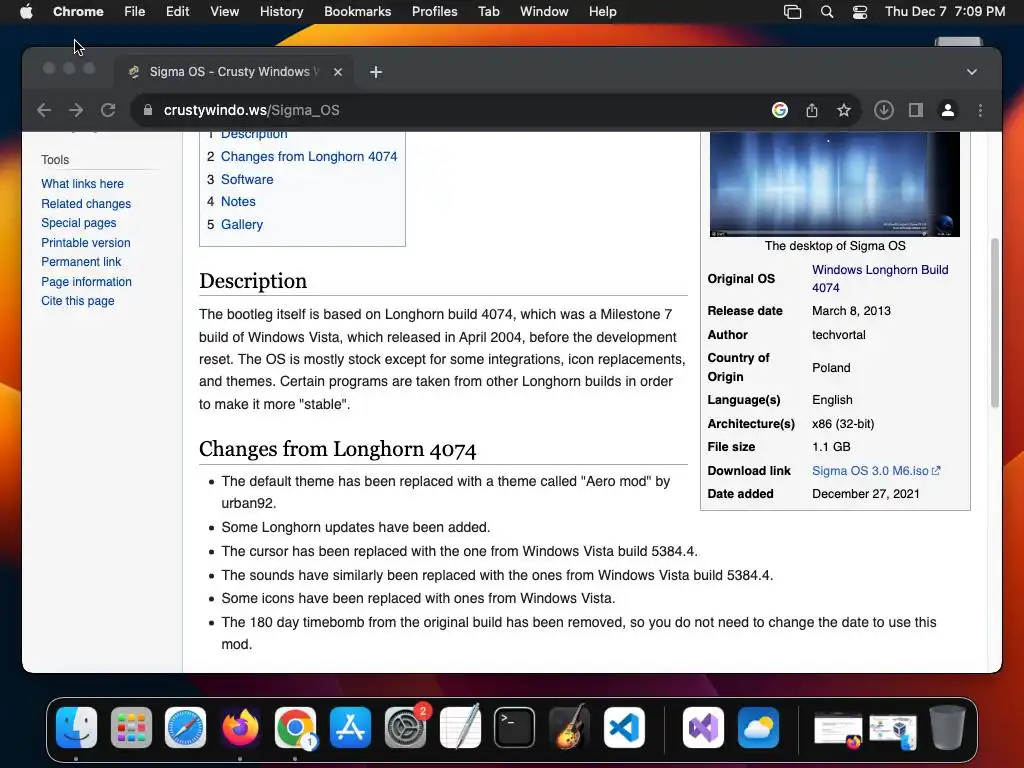Open Trash in the Dock

tap(948, 728)
